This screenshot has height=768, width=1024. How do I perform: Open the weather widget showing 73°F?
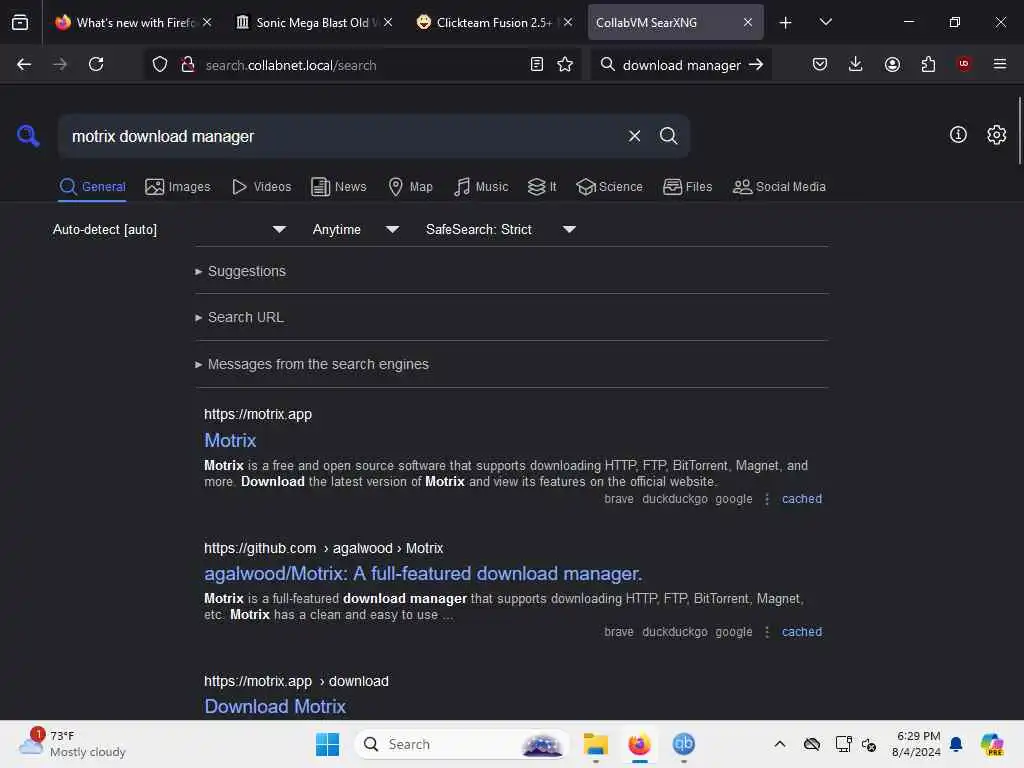(x=72, y=743)
